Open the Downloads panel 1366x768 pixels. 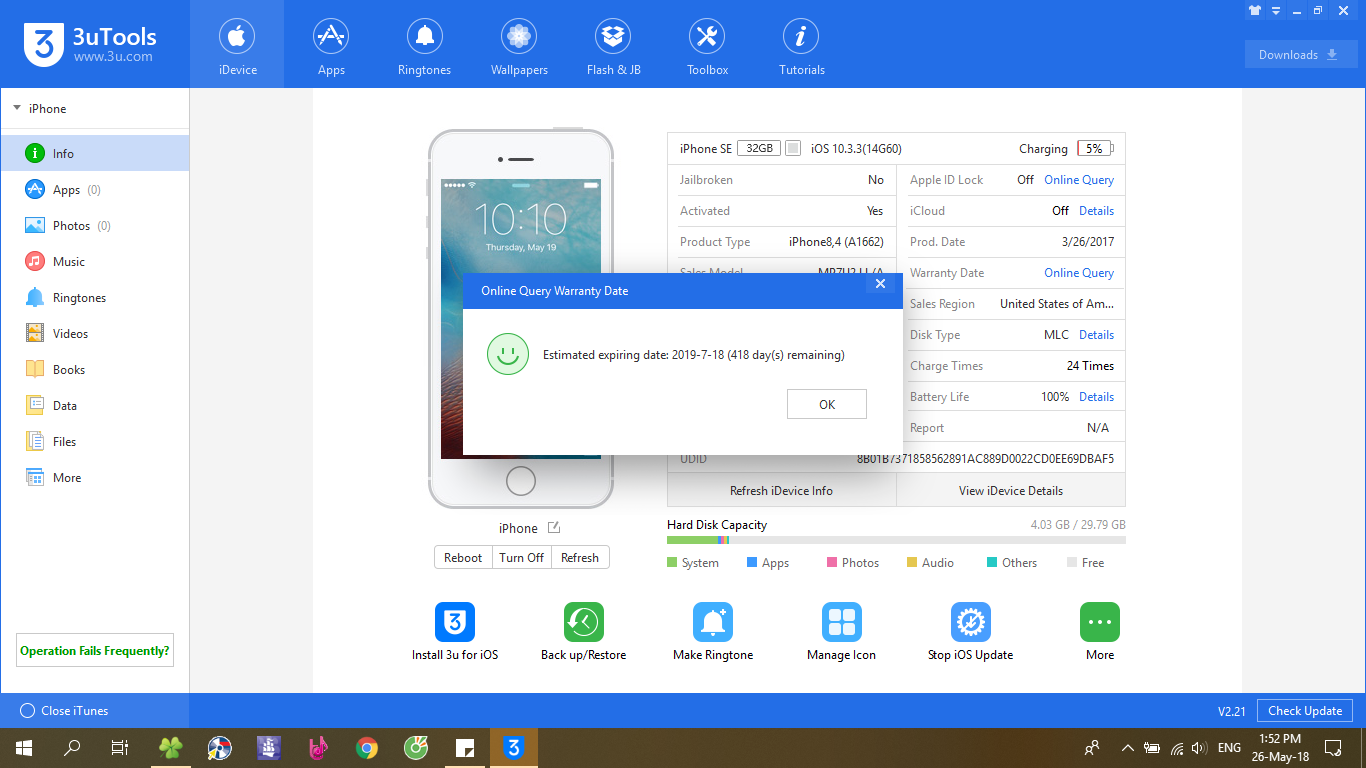click(1300, 55)
